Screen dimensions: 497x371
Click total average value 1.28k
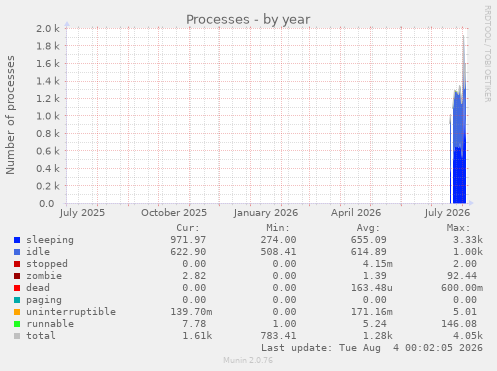click(x=378, y=336)
